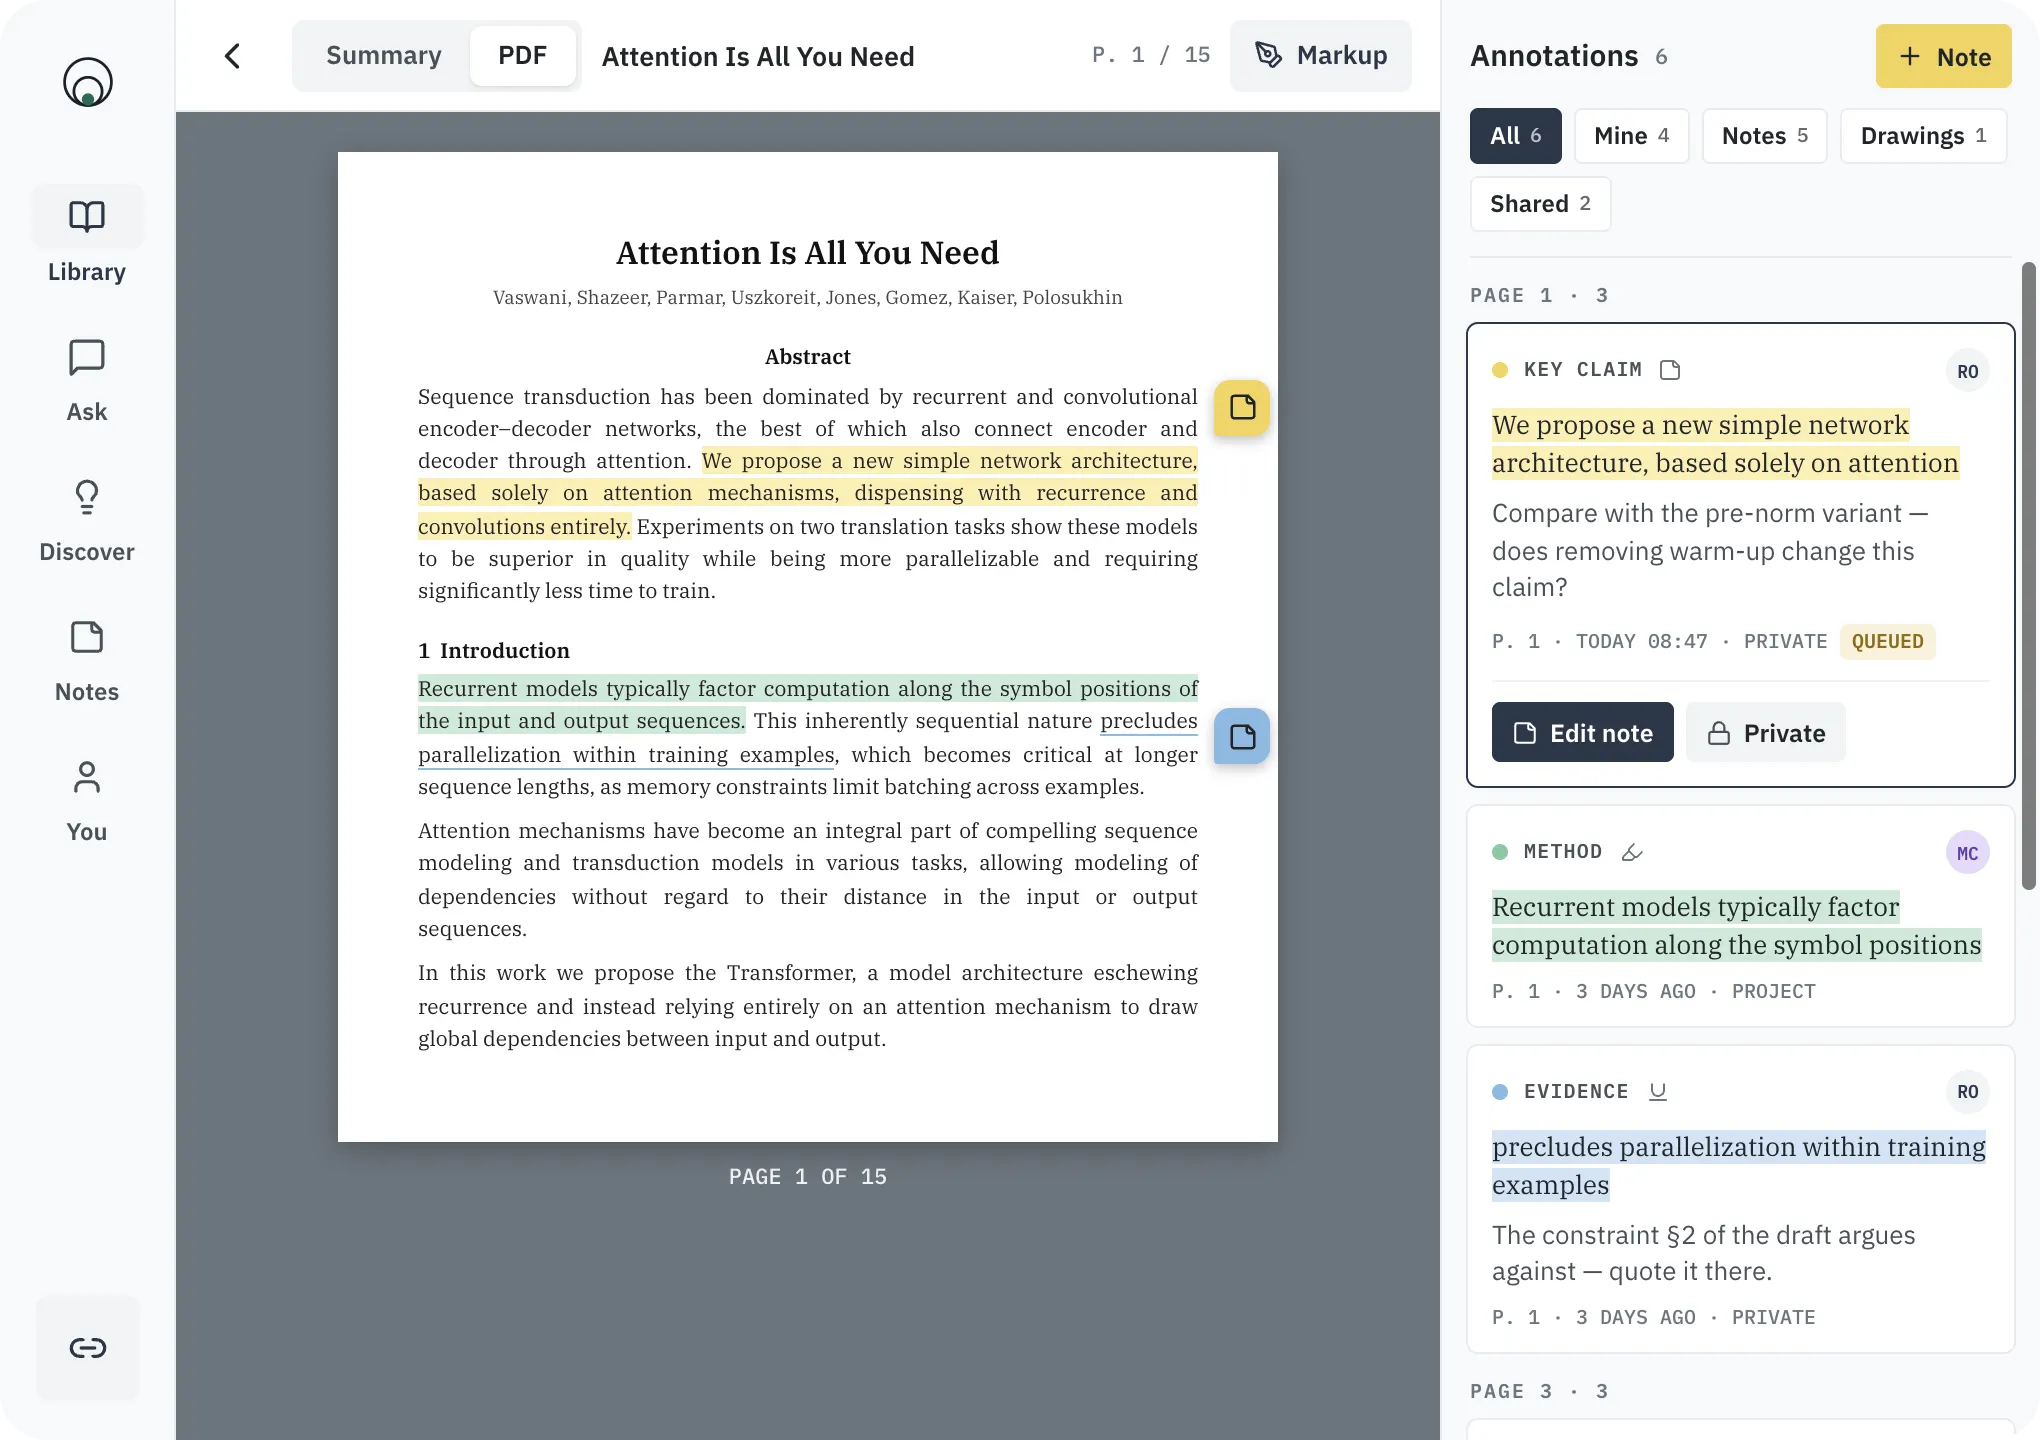Click the authors line in the PDF

click(808, 298)
